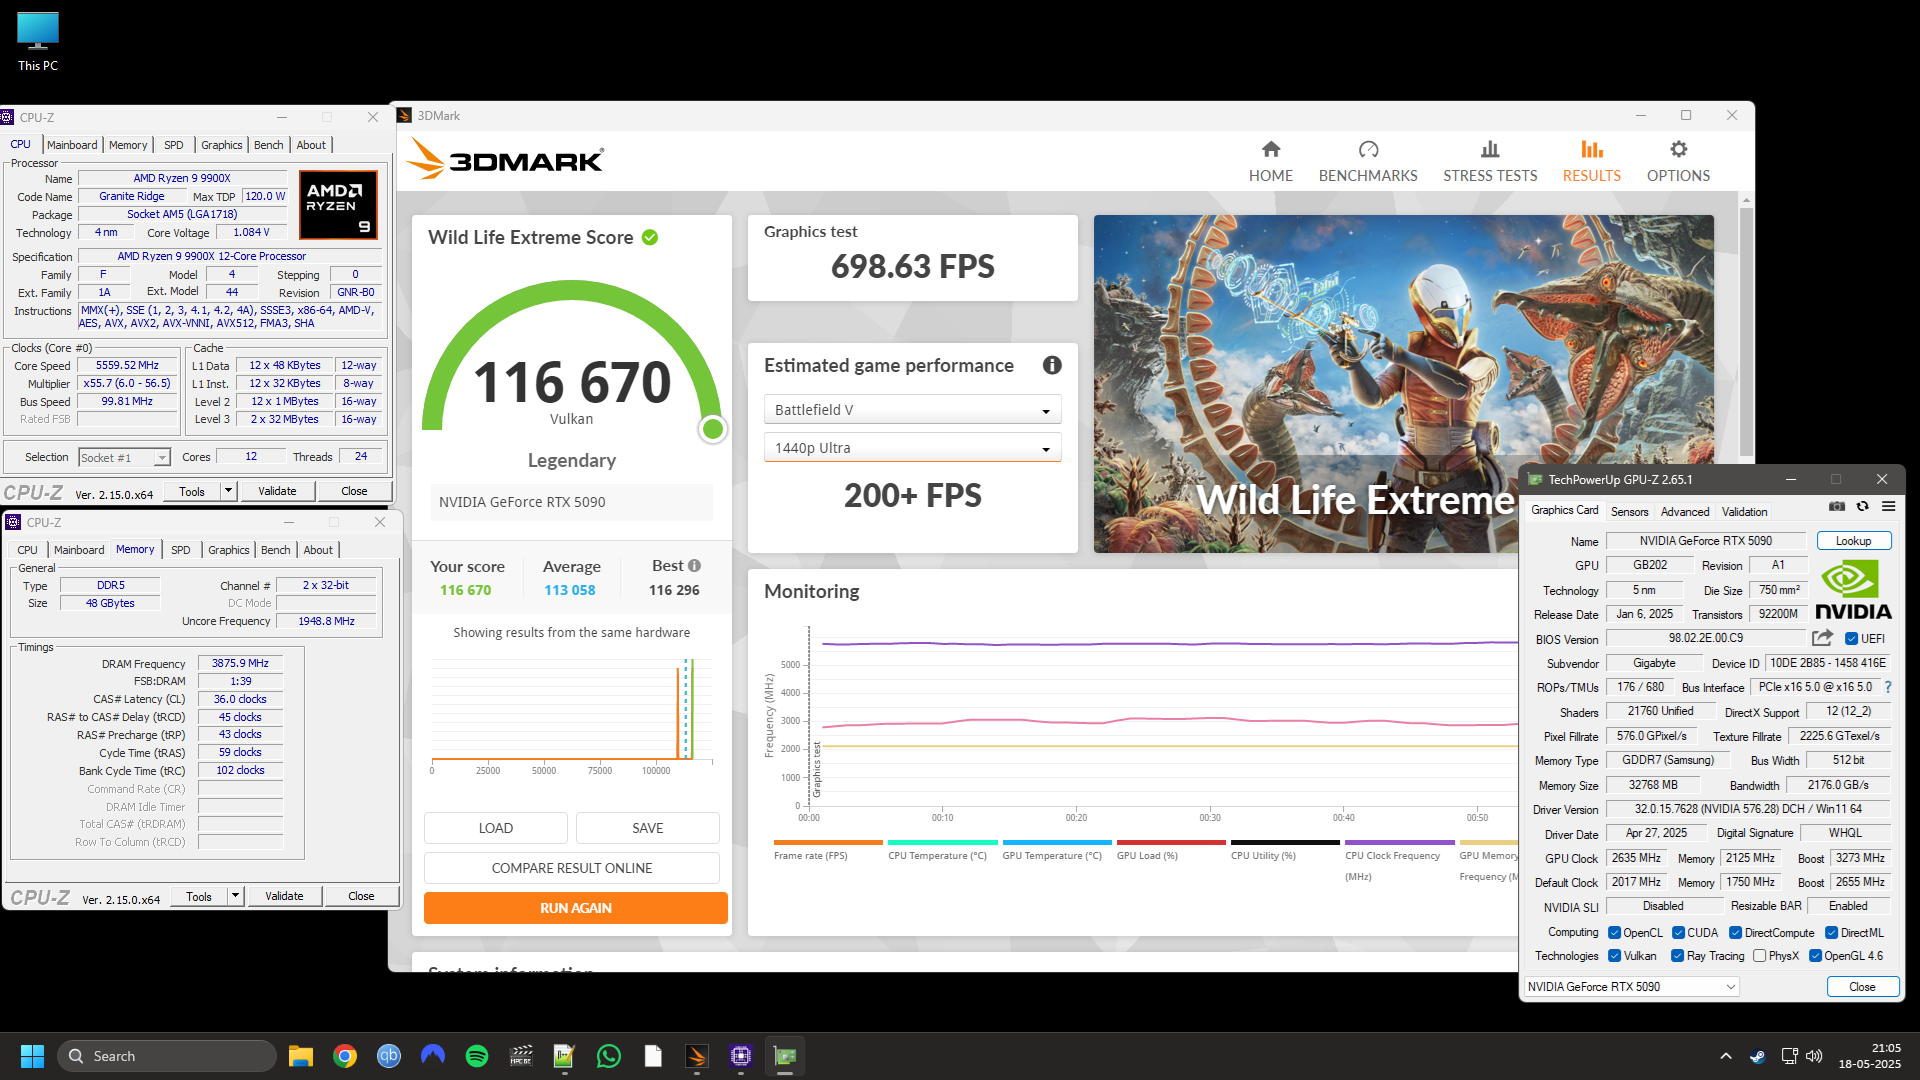Open WhatsApp from the taskbar
Viewport: 1920px width, 1080px height.
(609, 1056)
